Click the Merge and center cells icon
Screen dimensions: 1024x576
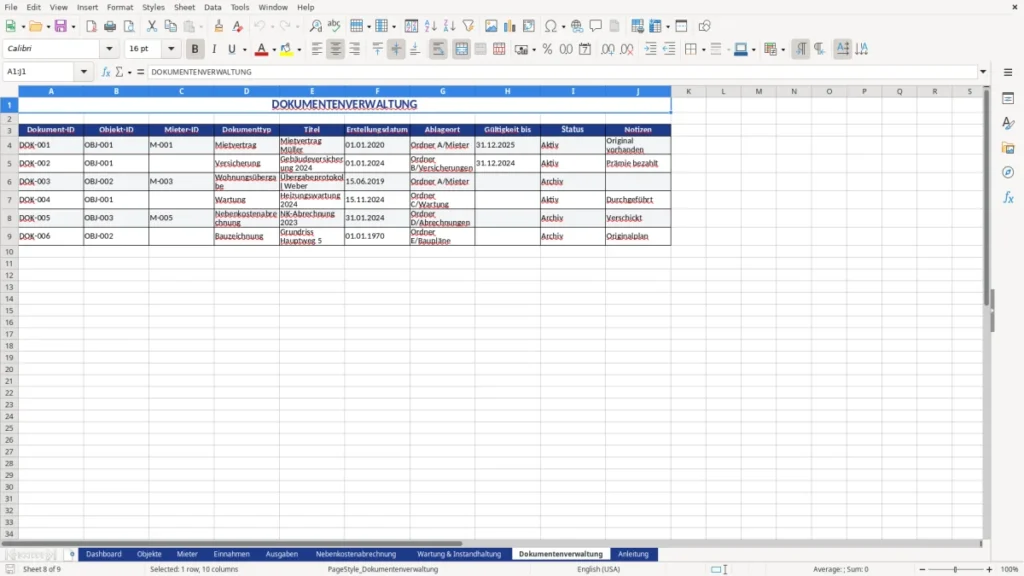click(x=461, y=49)
